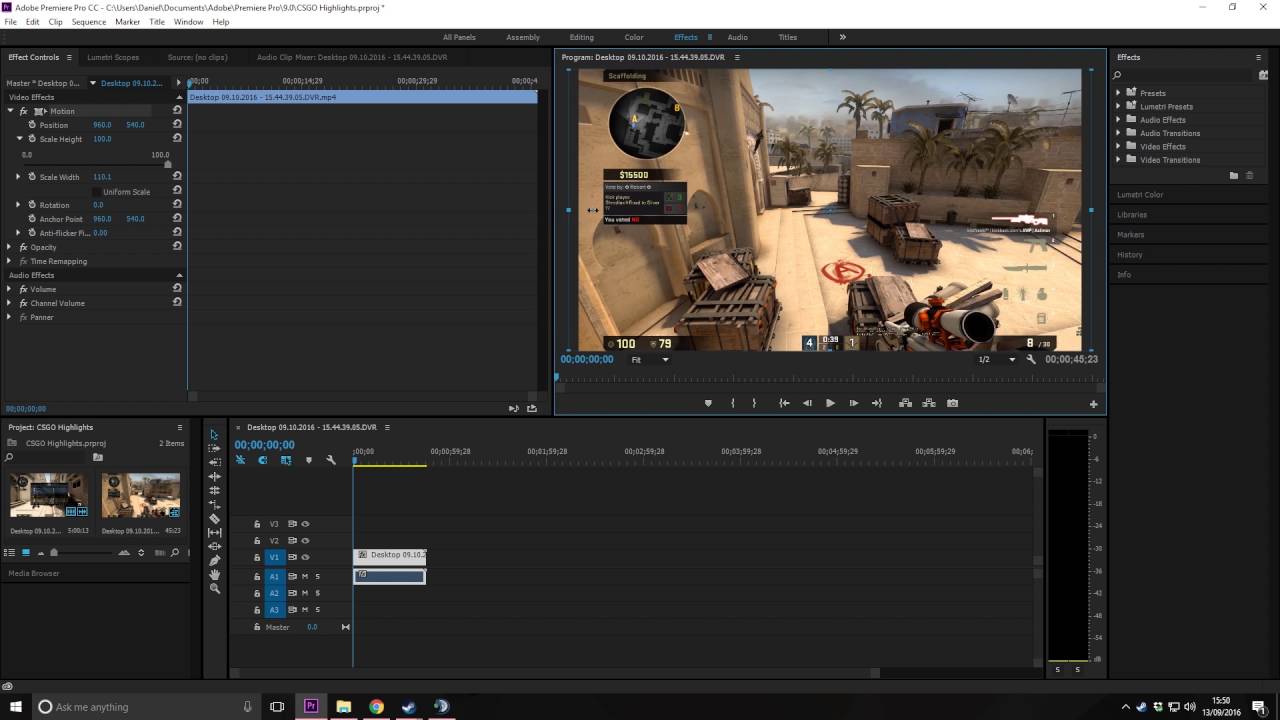1280x720 pixels.
Task: Mark Out point in Program monitor
Action: click(754, 403)
